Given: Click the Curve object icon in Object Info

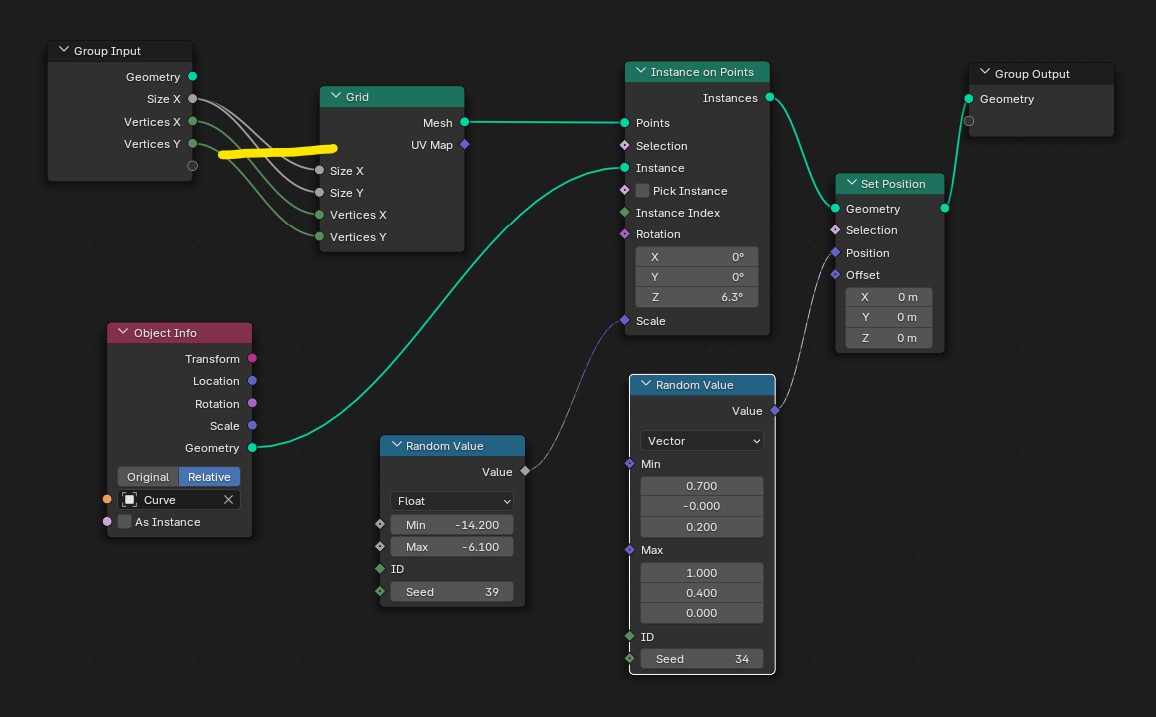Looking at the screenshot, I should click(130, 500).
